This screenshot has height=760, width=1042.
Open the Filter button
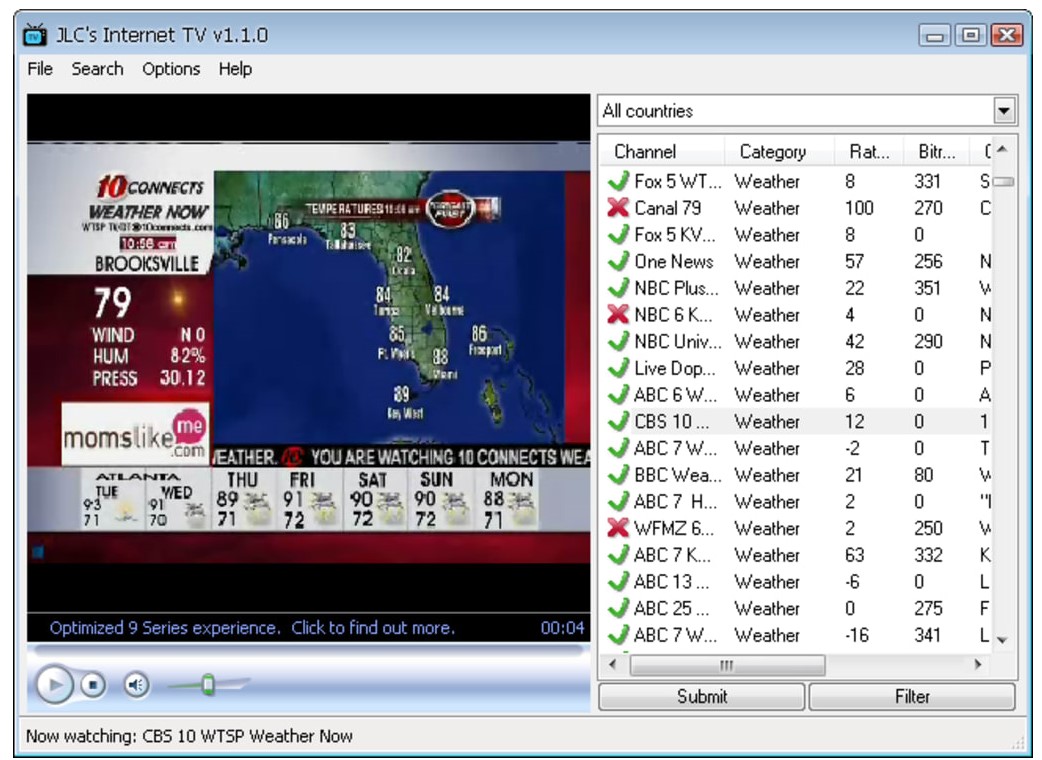click(x=912, y=696)
